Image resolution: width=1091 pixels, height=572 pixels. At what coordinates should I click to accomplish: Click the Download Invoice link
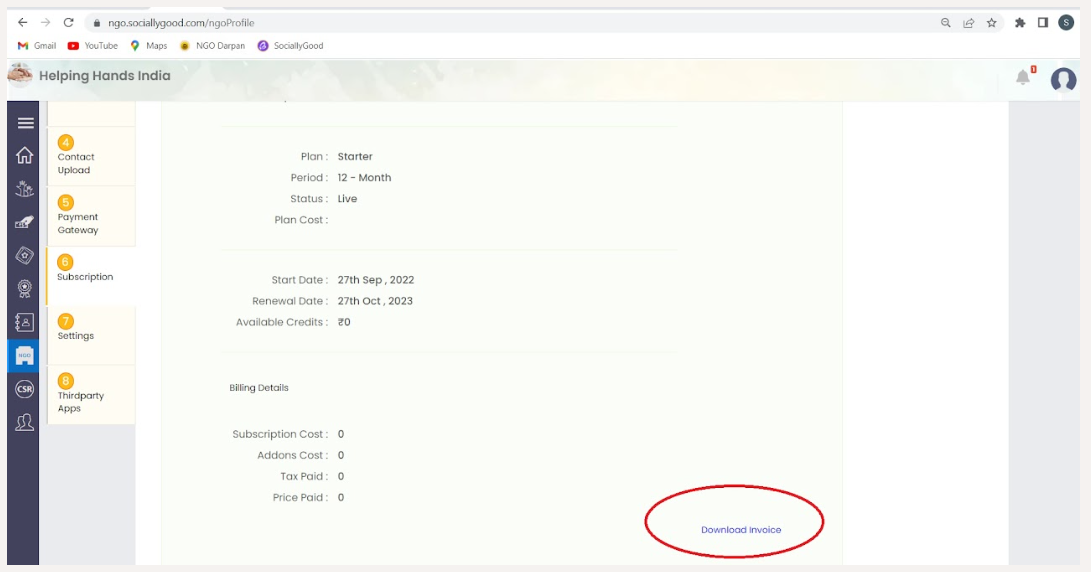point(741,530)
